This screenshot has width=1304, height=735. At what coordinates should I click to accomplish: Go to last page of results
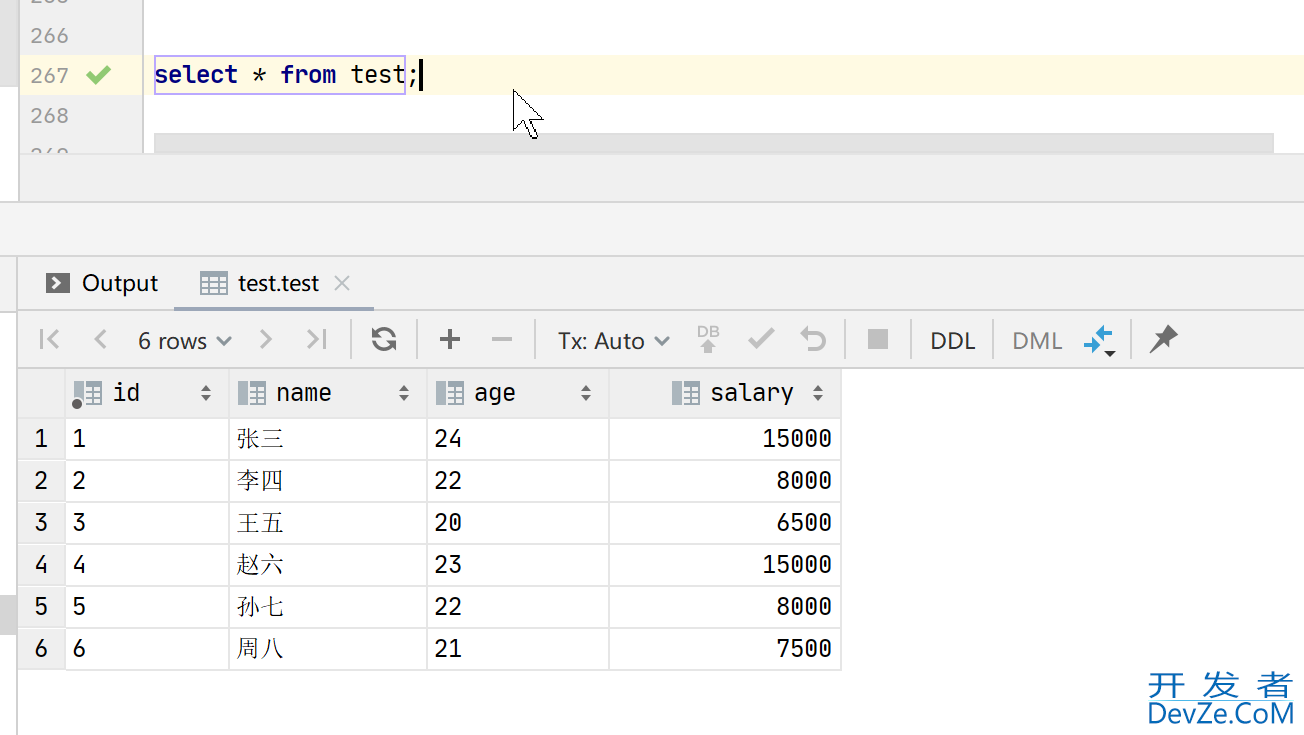coord(316,340)
